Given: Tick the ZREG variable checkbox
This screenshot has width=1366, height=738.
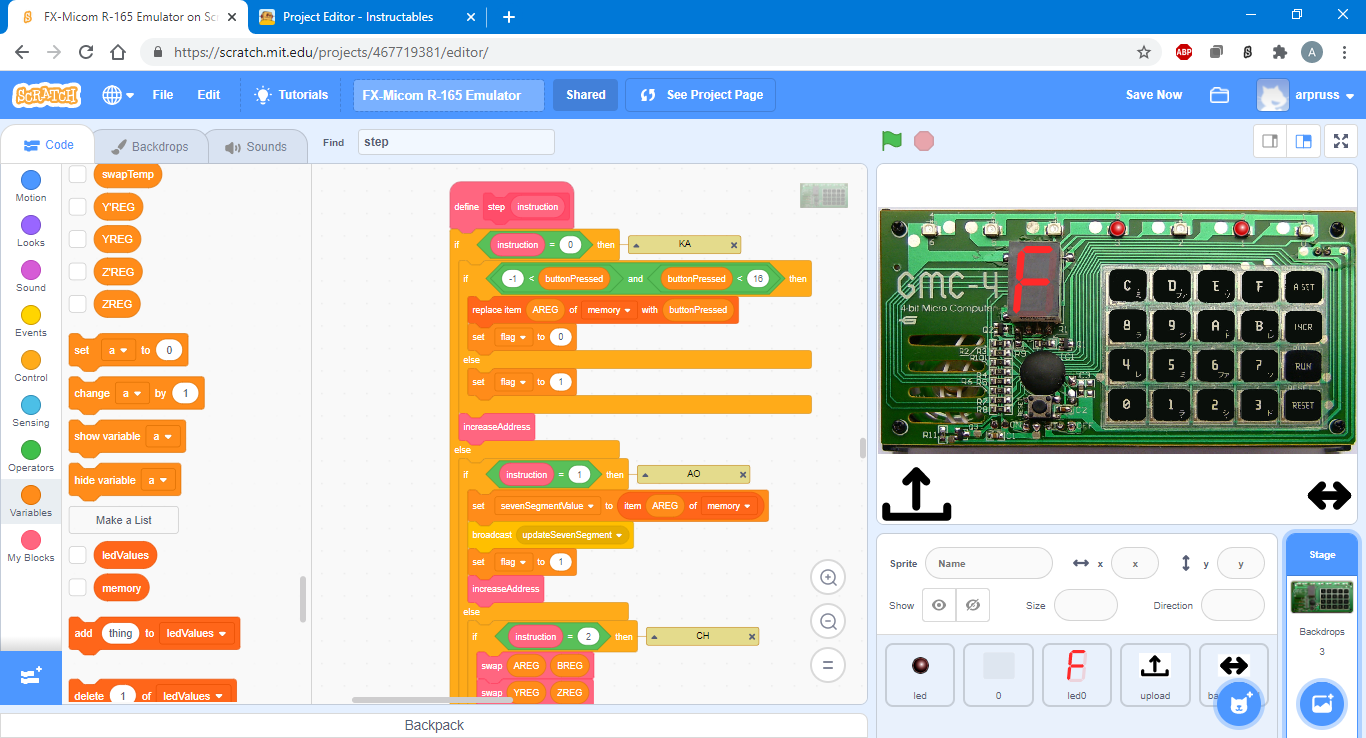Looking at the screenshot, I should 77,303.
